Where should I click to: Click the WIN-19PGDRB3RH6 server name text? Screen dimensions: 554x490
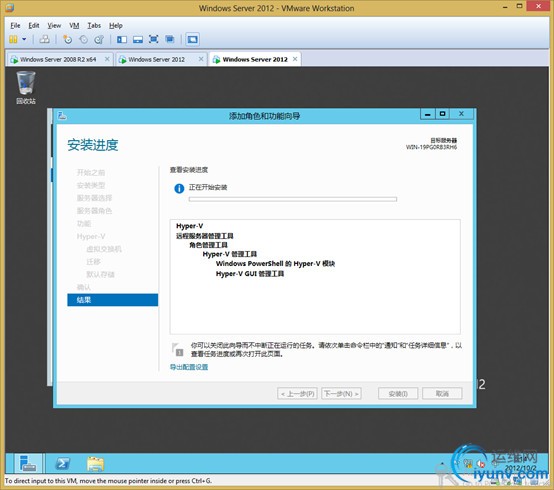431,147
